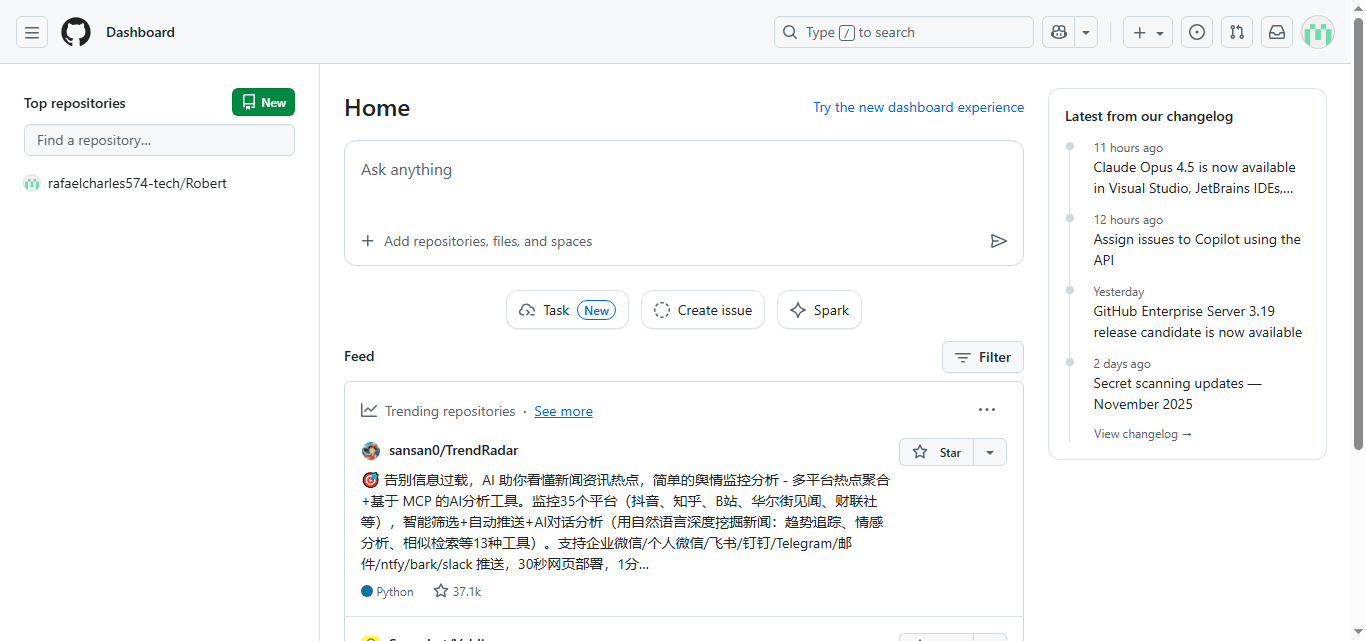Click the GitHub Octocat logo
The image size is (1366, 641).
(76, 32)
